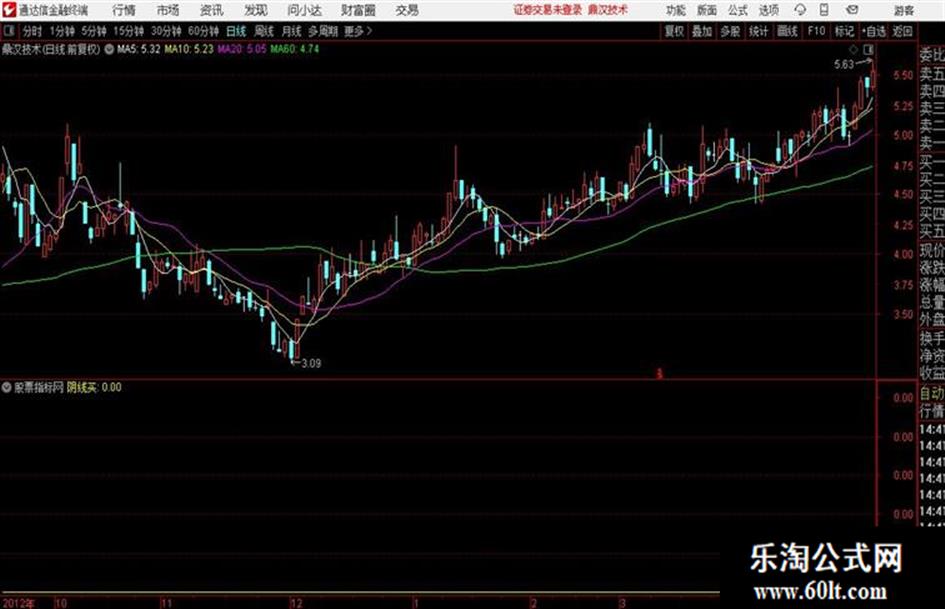This screenshot has width=945, height=609.
Task: Toggle the side panel icon beside diamond
Action: (868, 49)
